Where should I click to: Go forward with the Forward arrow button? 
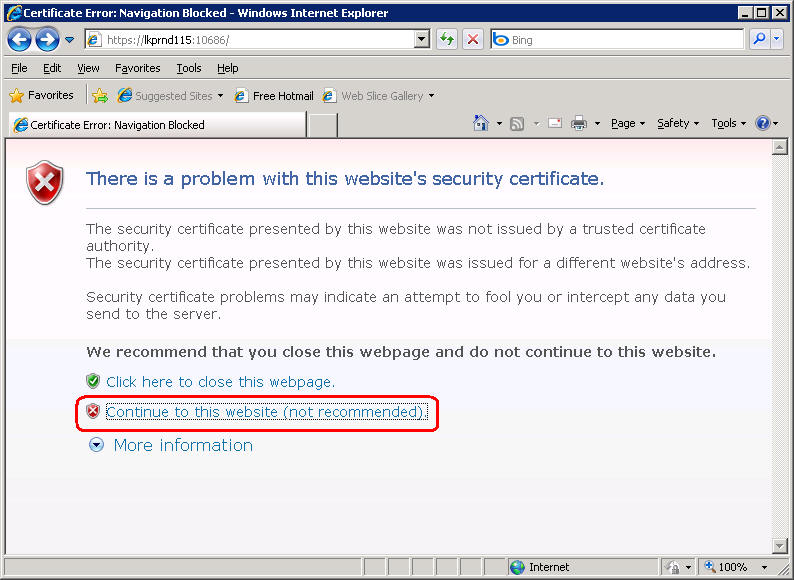[47, 40]
